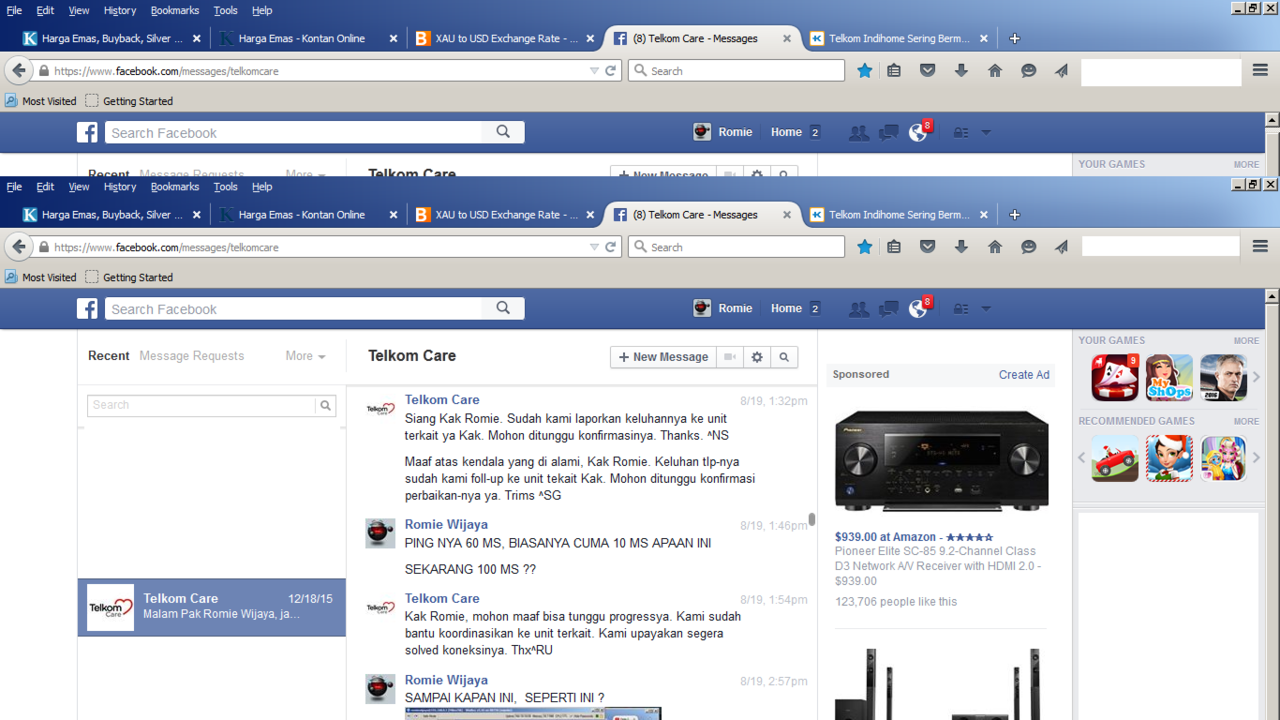Open the poker game icon under Your Games
Image resolution: width=1280 pixels, height=720 pixels.
tap(1115, 377)
